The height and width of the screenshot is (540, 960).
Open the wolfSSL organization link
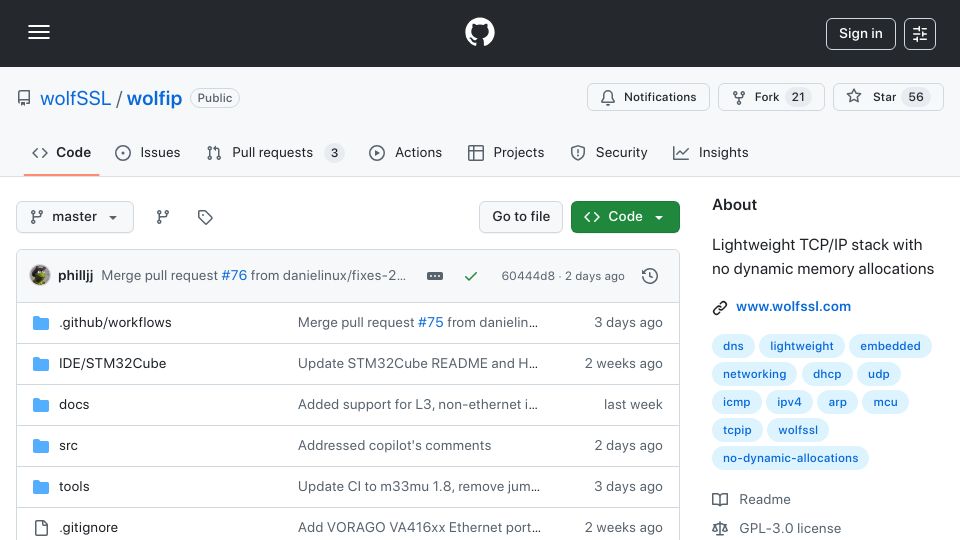pos(75,98)
